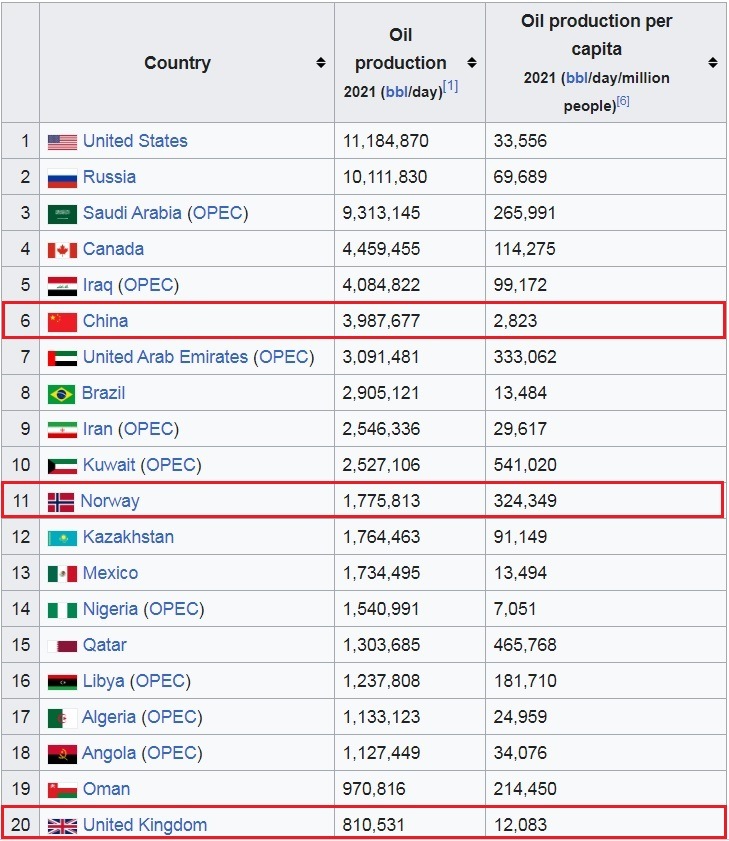Viewport: 729px width, 841px height.
Task: Click the Brazil flag icon
Action: tap(62, 394)
